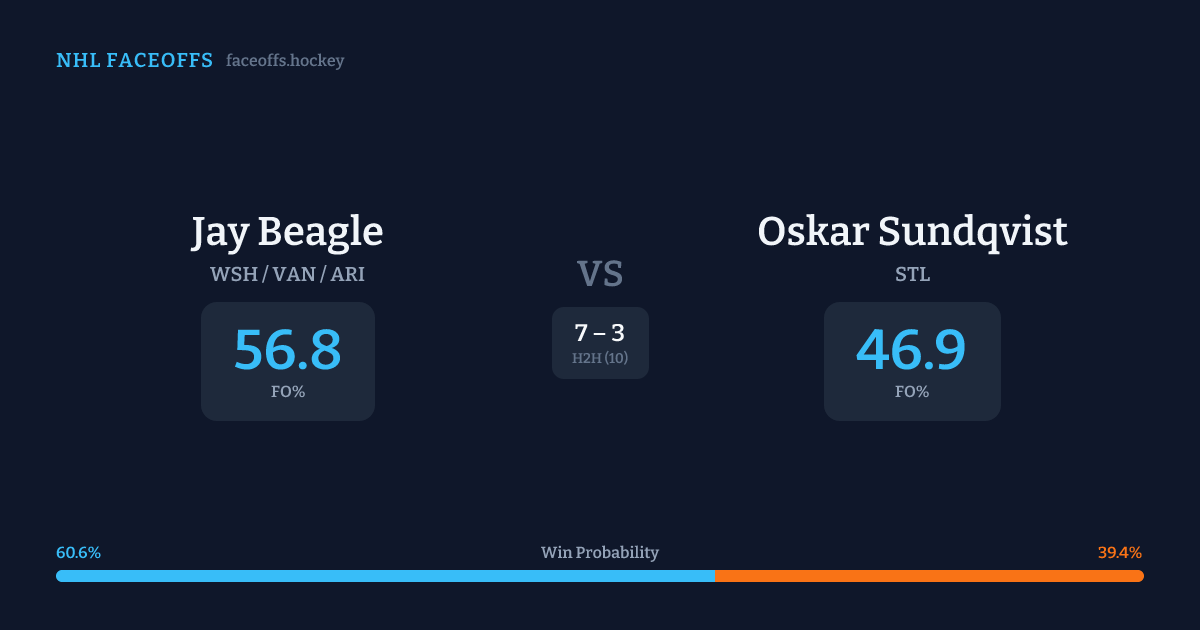Click the WSH / VAN / ARI team list

click(x=287, y=274)
